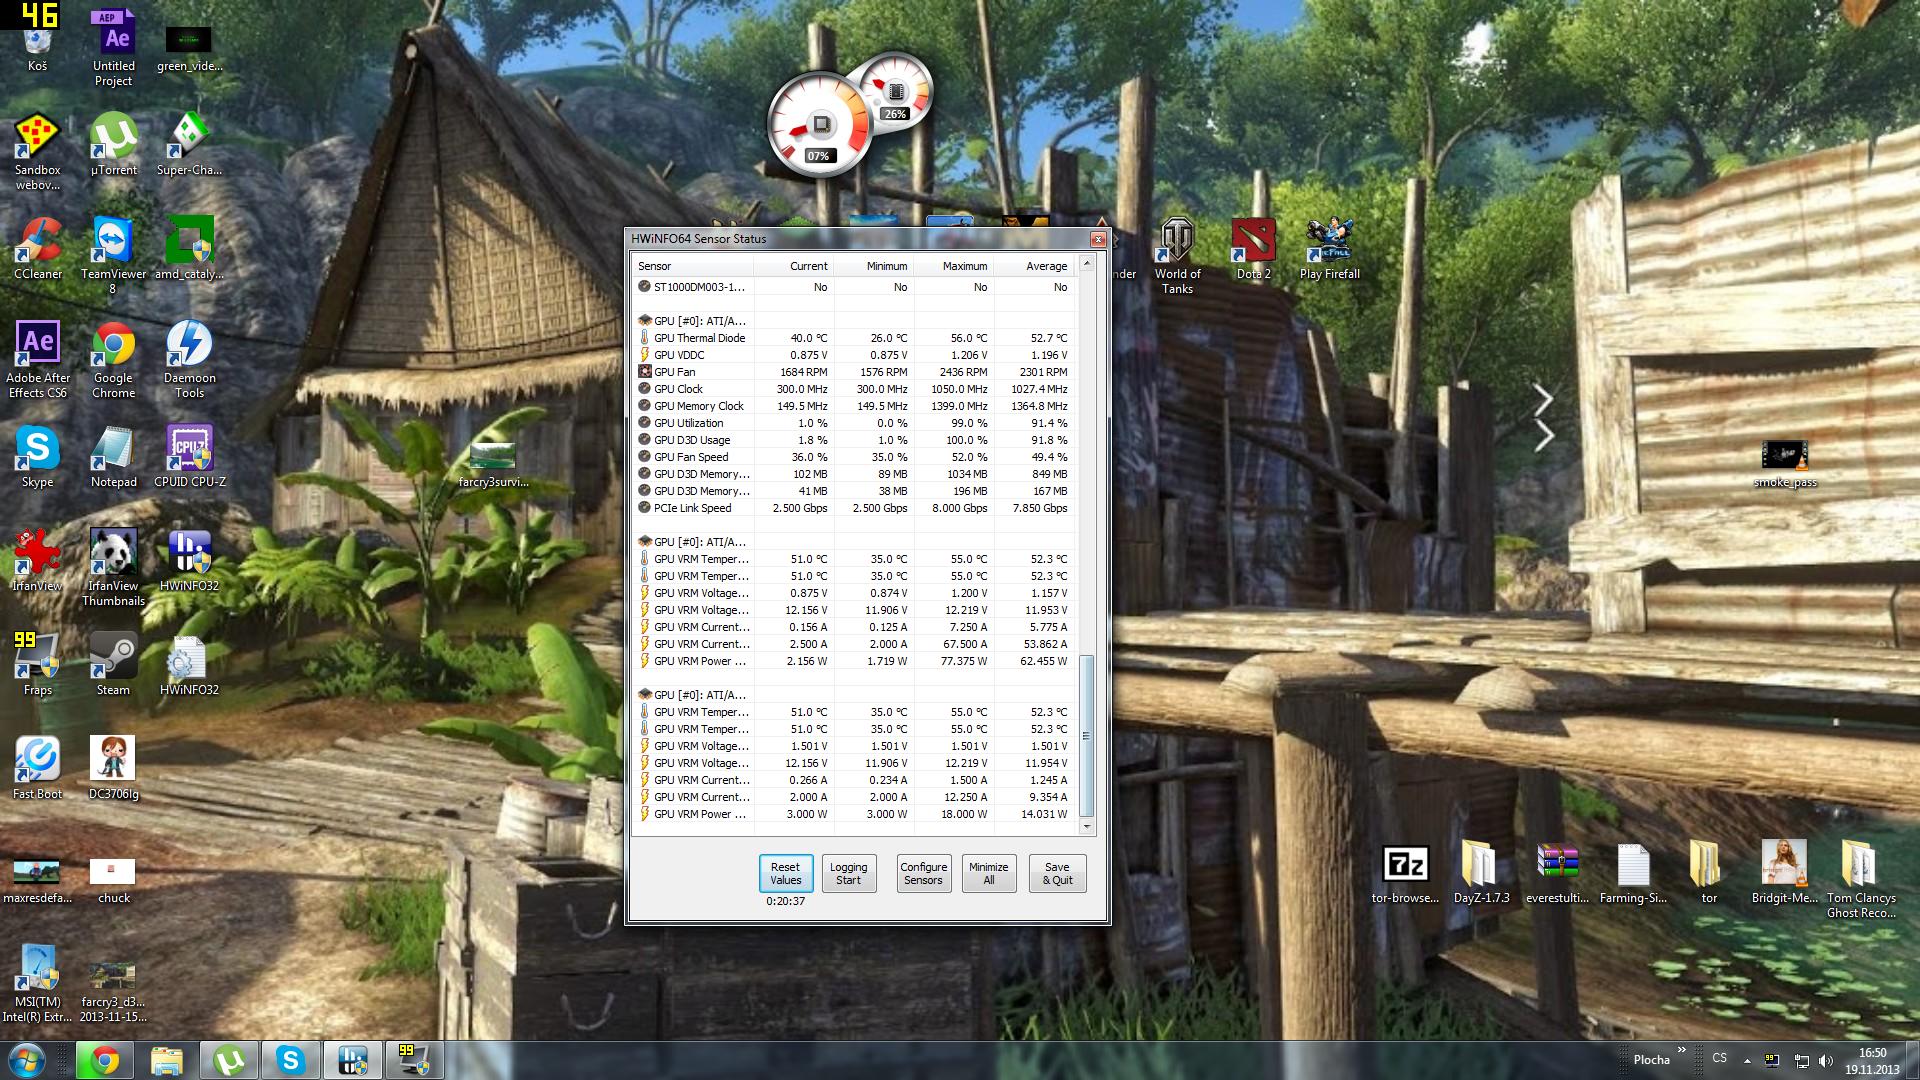This screenshot has width=1920, height=1080.
Task: Switch to HWiNFO taskbar button
Action: coord(352,1060)
